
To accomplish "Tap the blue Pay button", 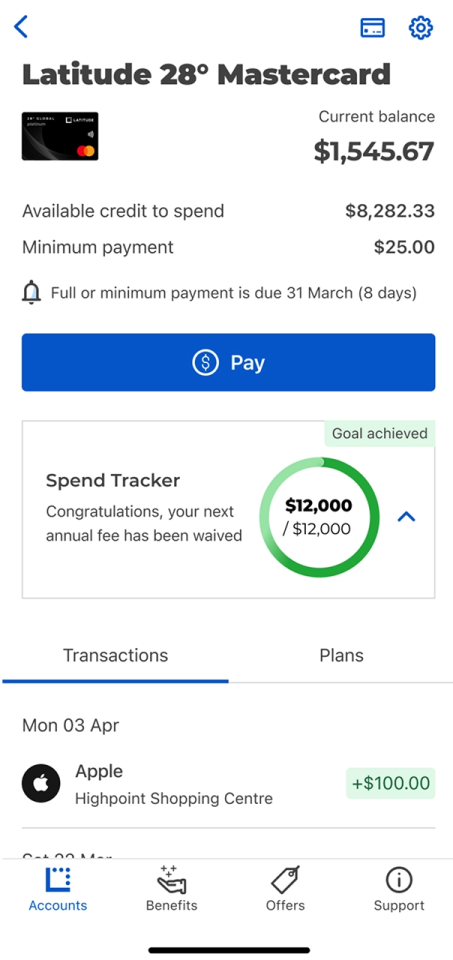I will click(228, 362).
